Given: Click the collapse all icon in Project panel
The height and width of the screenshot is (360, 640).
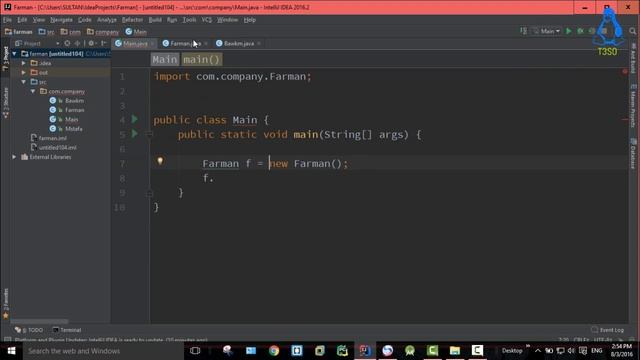Looking at the screenshot, I should (x=77, y=43).
